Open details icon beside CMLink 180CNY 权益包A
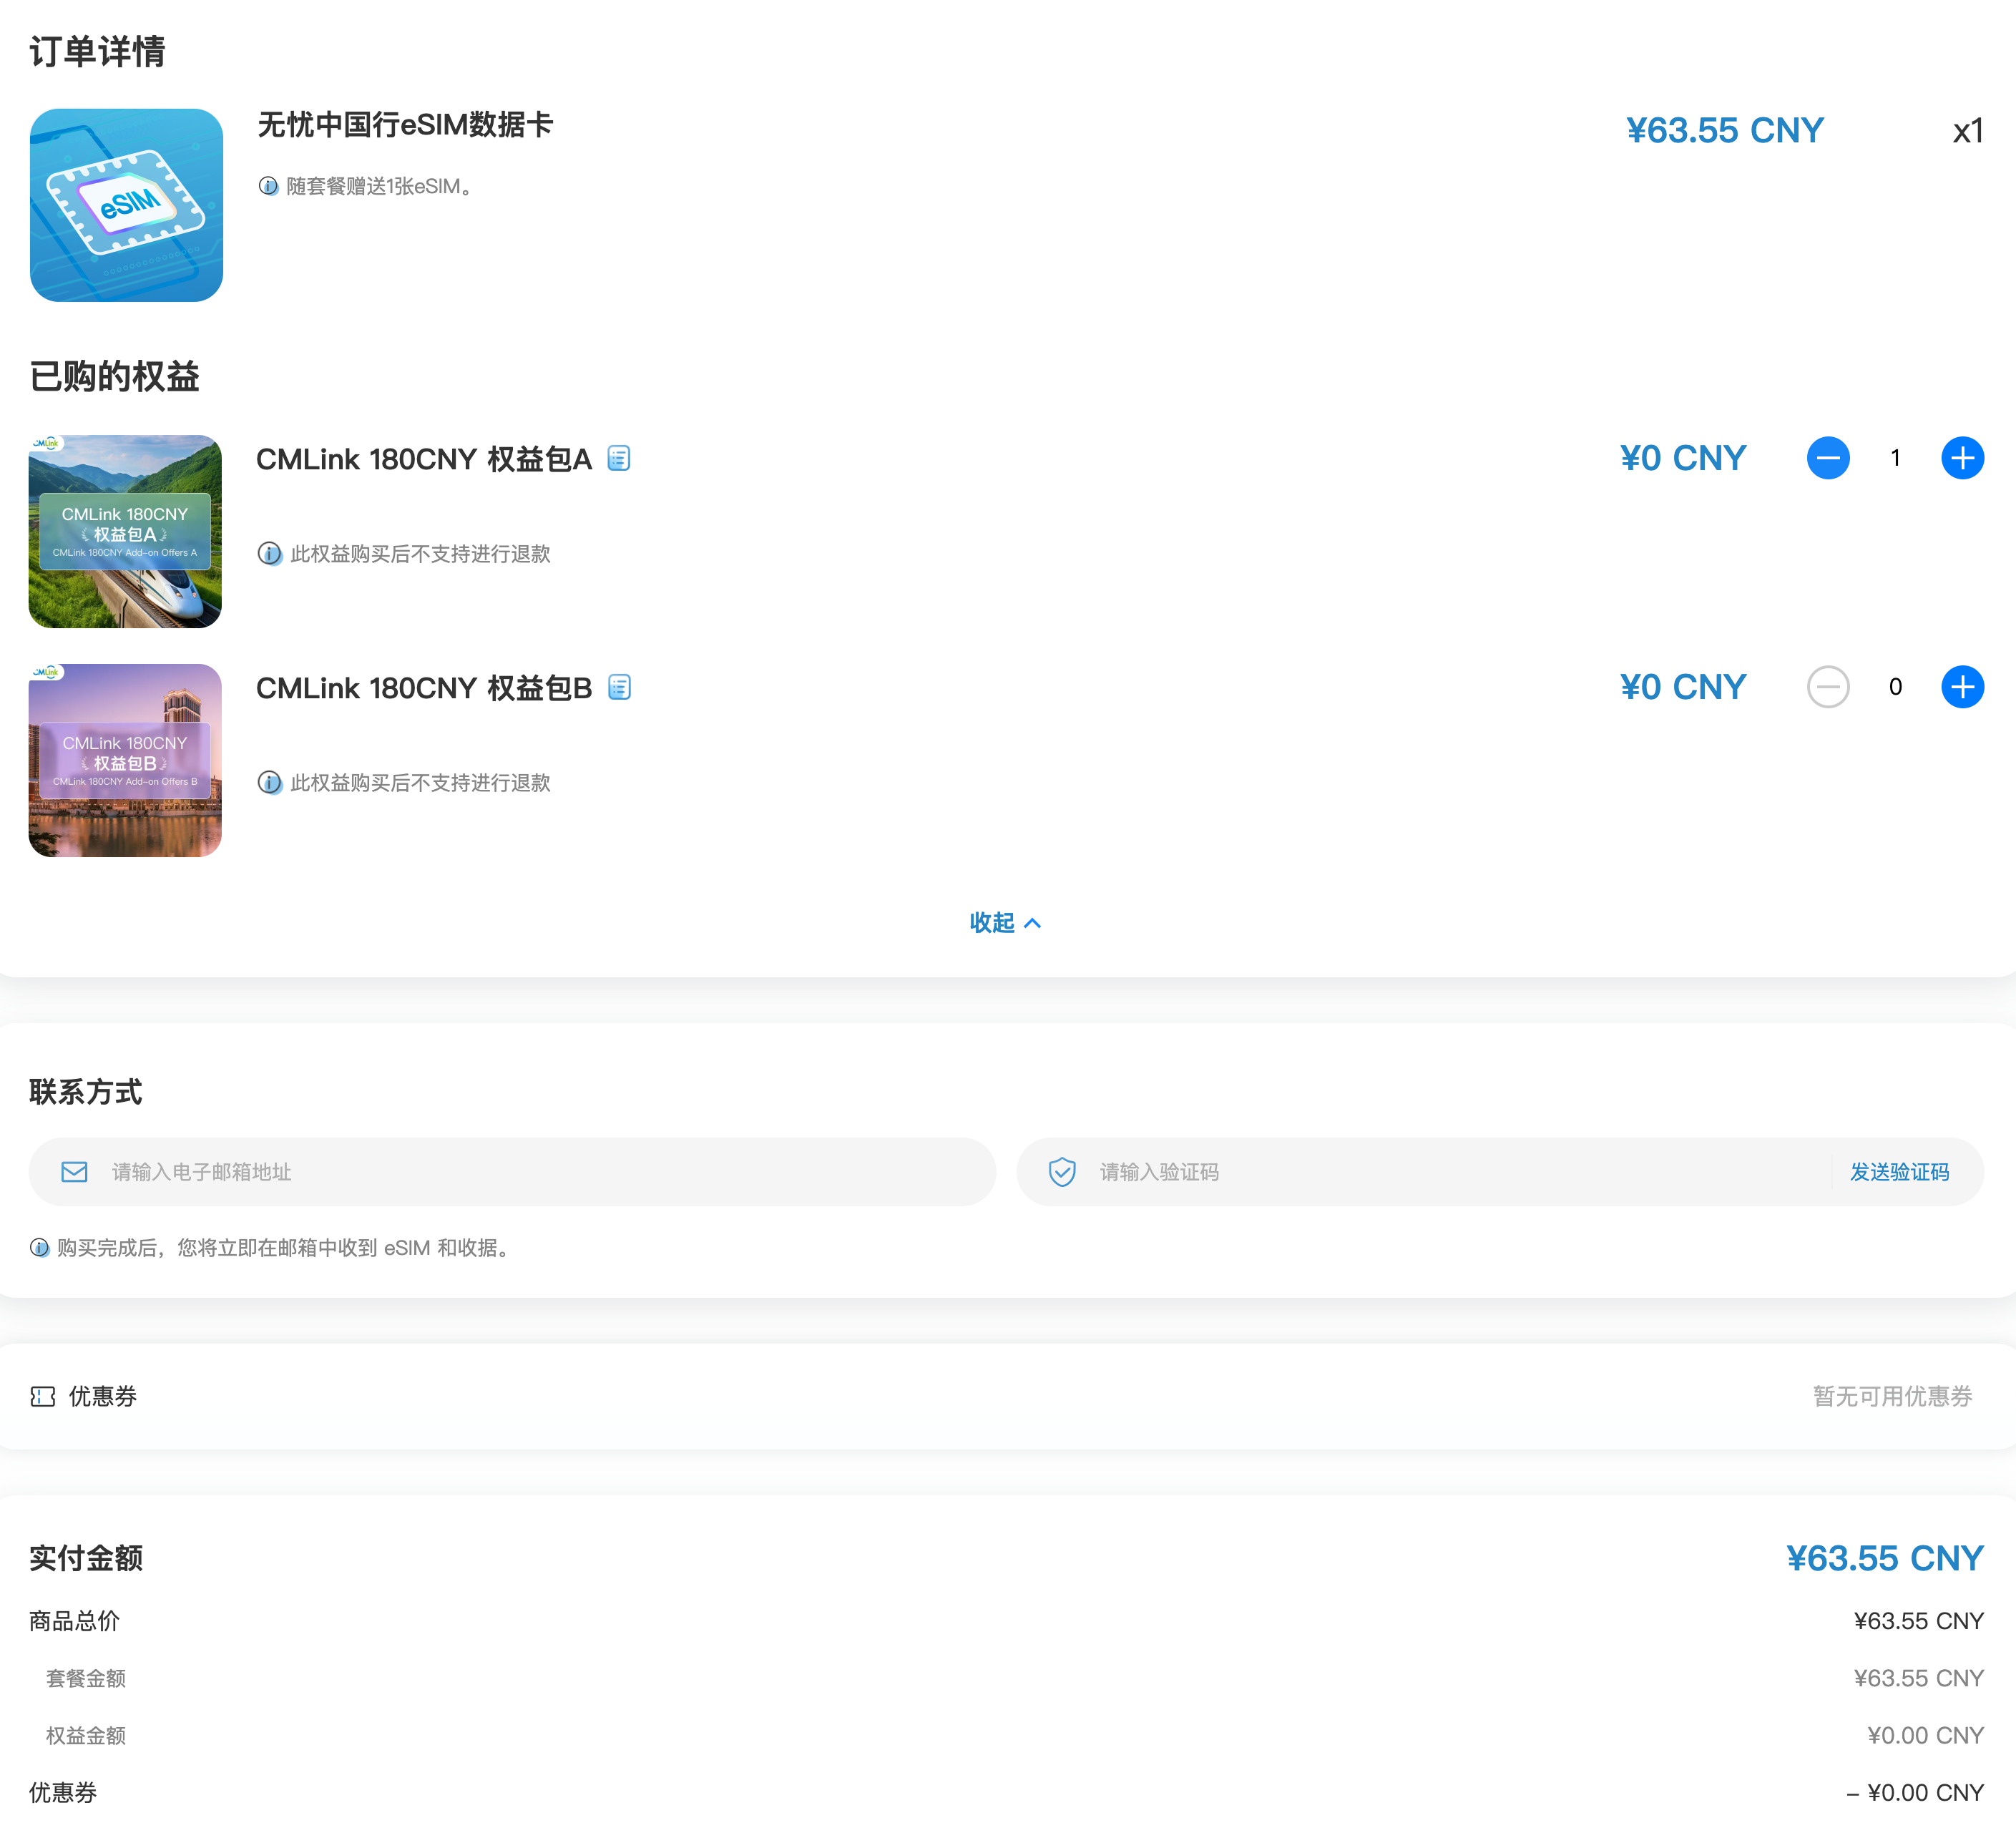 click(620, 458)
